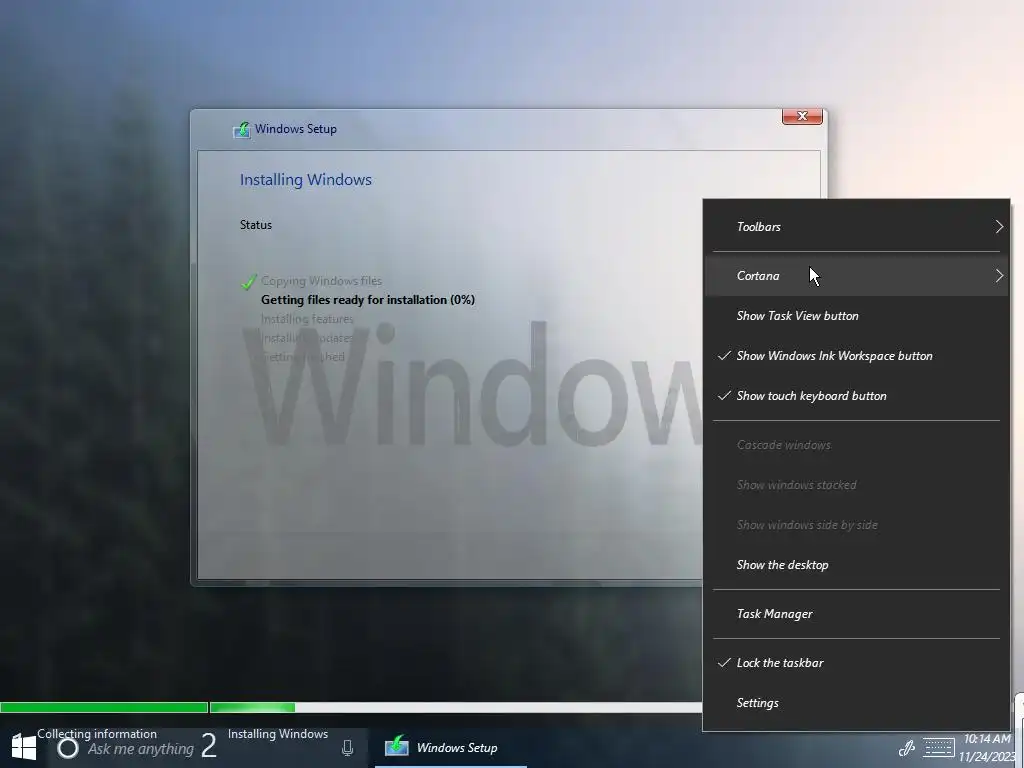Toggle Show Windows Ink Workspace button
The height and width of the screenshot is (768, 1024).
856,356
